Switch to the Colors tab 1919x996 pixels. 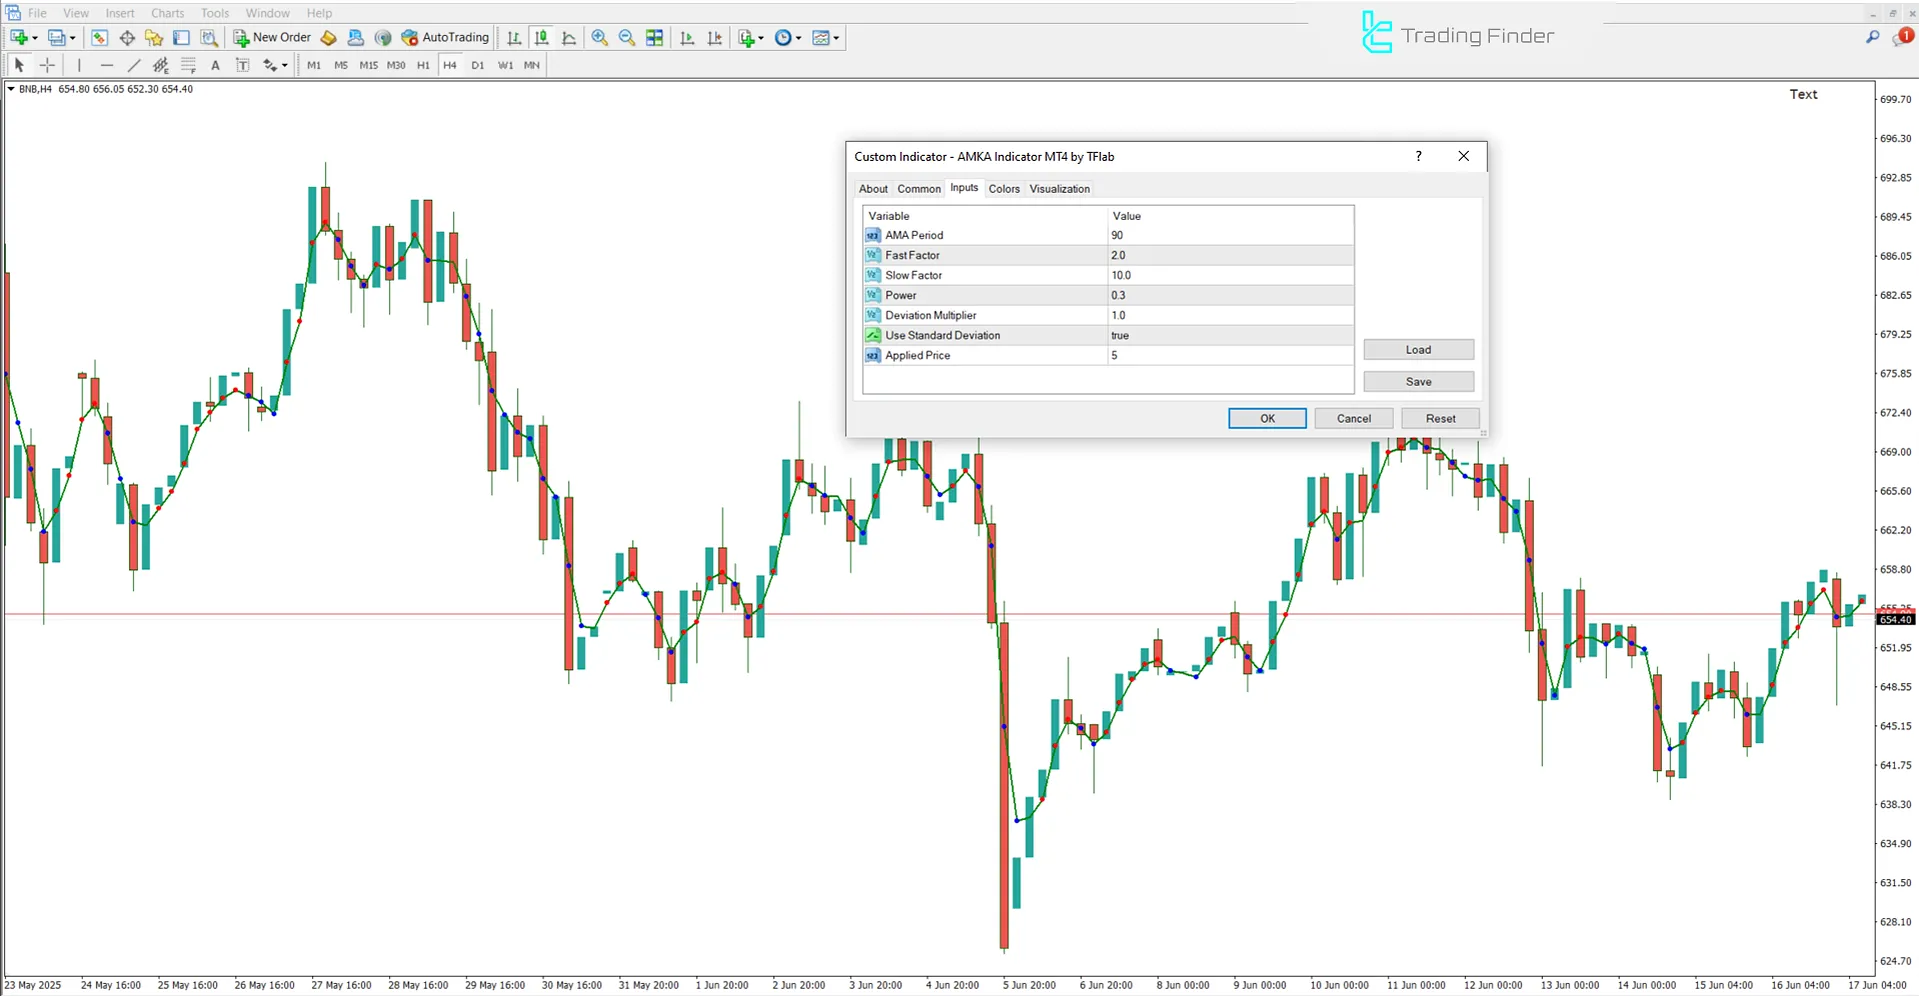[x=1004, y=188]
